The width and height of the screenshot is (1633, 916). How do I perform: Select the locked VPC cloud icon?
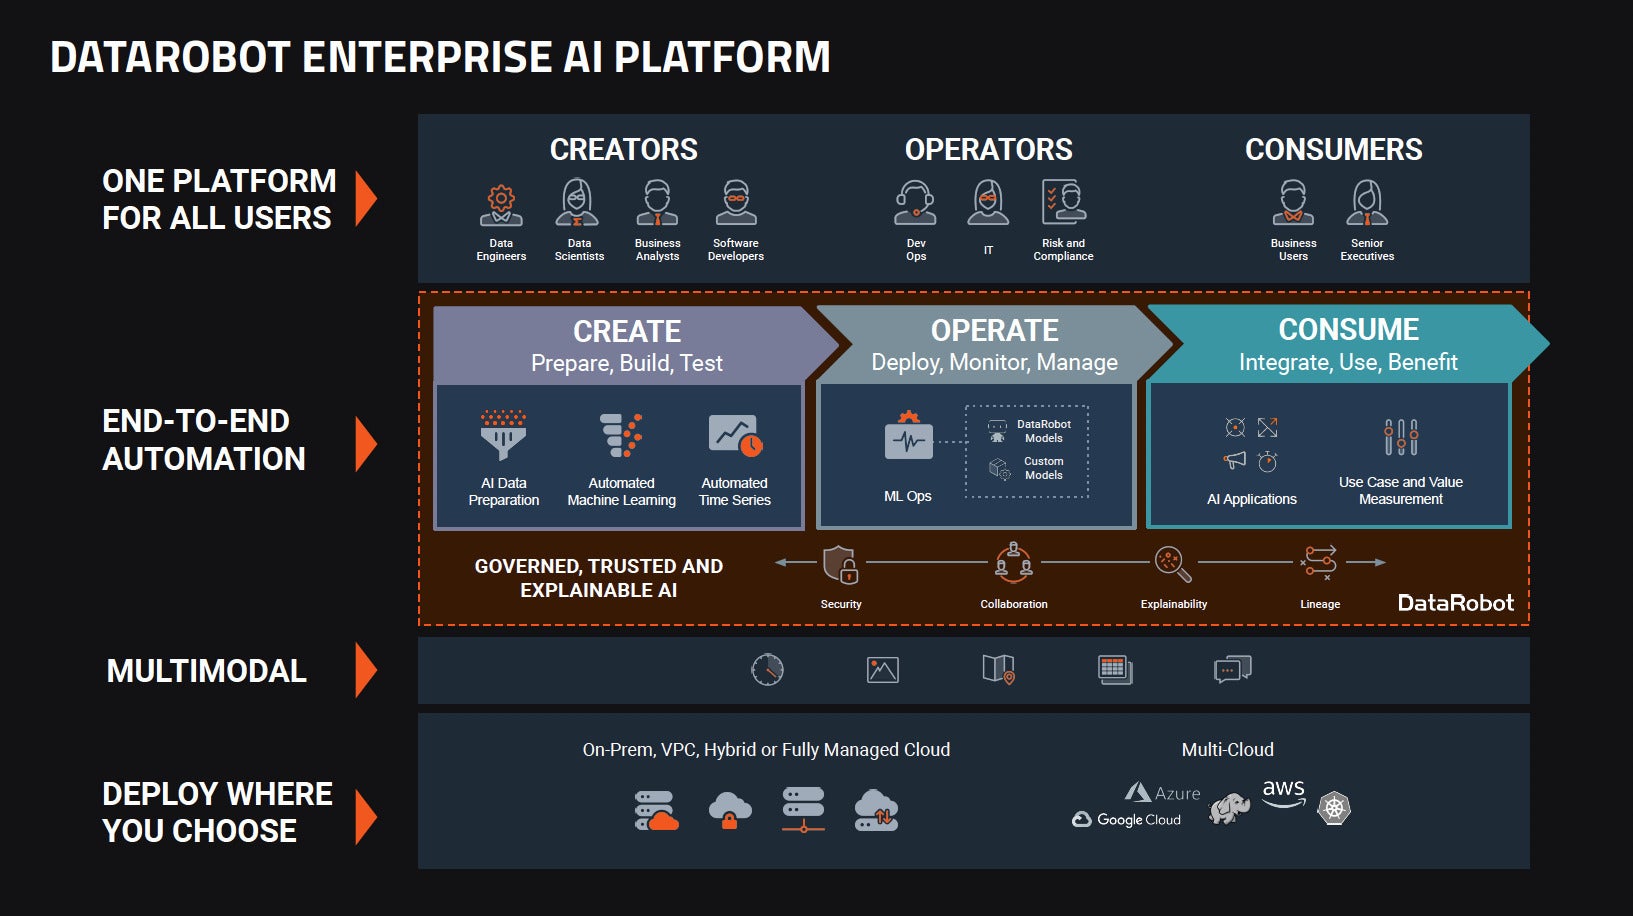(x=730, y=810)
